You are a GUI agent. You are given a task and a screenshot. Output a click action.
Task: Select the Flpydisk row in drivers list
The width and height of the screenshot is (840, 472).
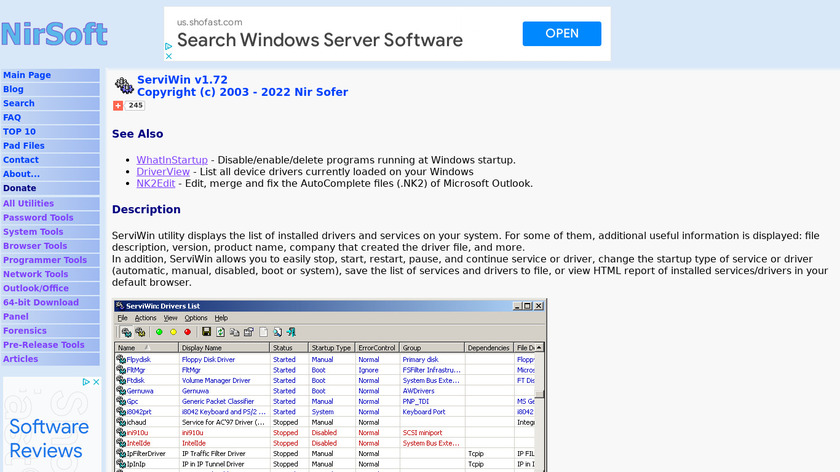[139, 359]
